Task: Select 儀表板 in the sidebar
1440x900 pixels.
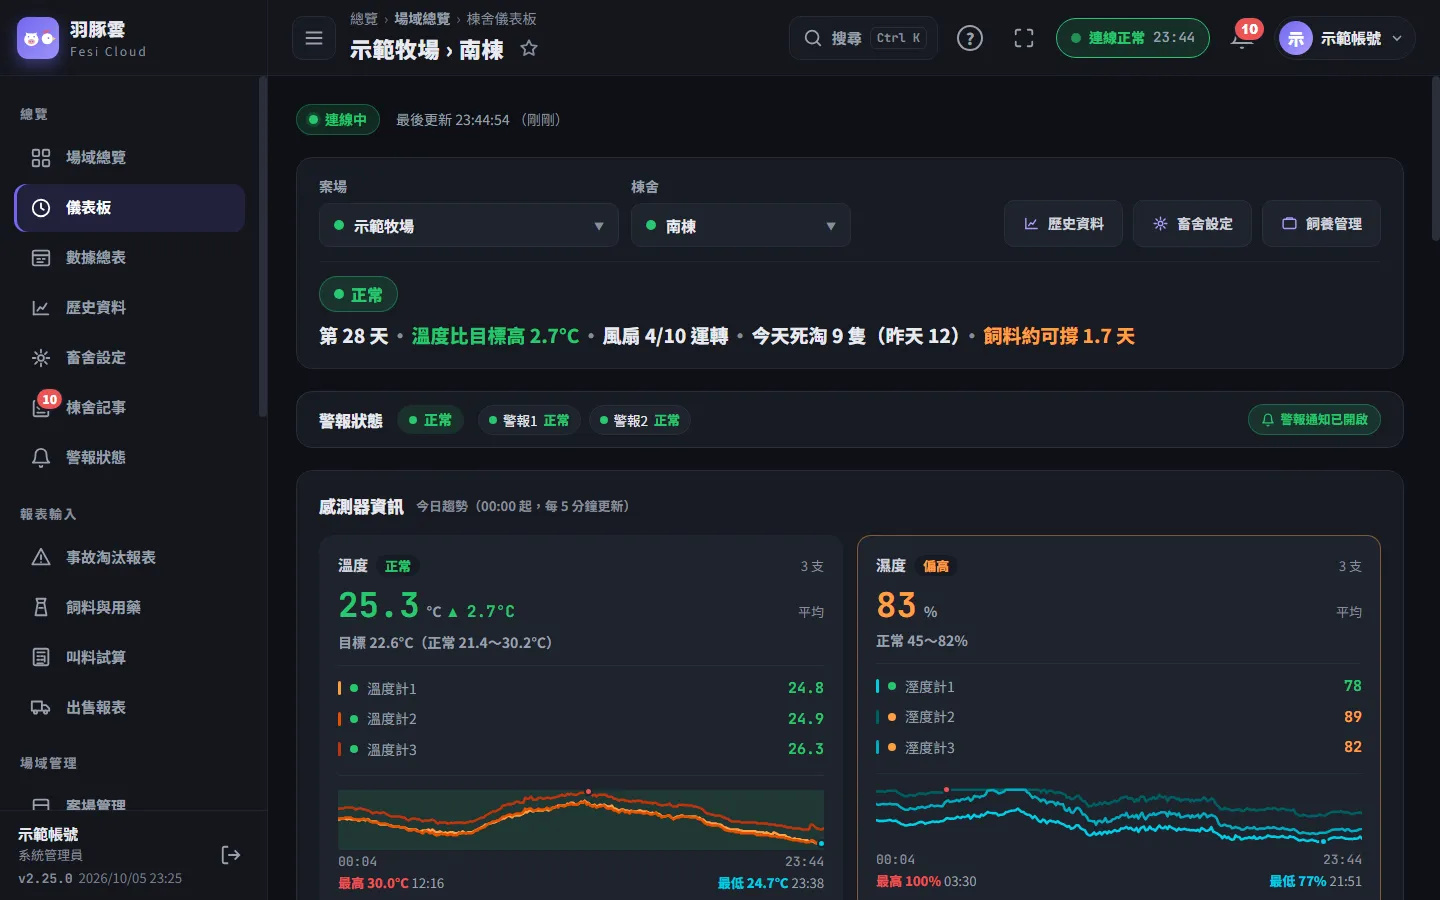Action: (x=130, y=208)
